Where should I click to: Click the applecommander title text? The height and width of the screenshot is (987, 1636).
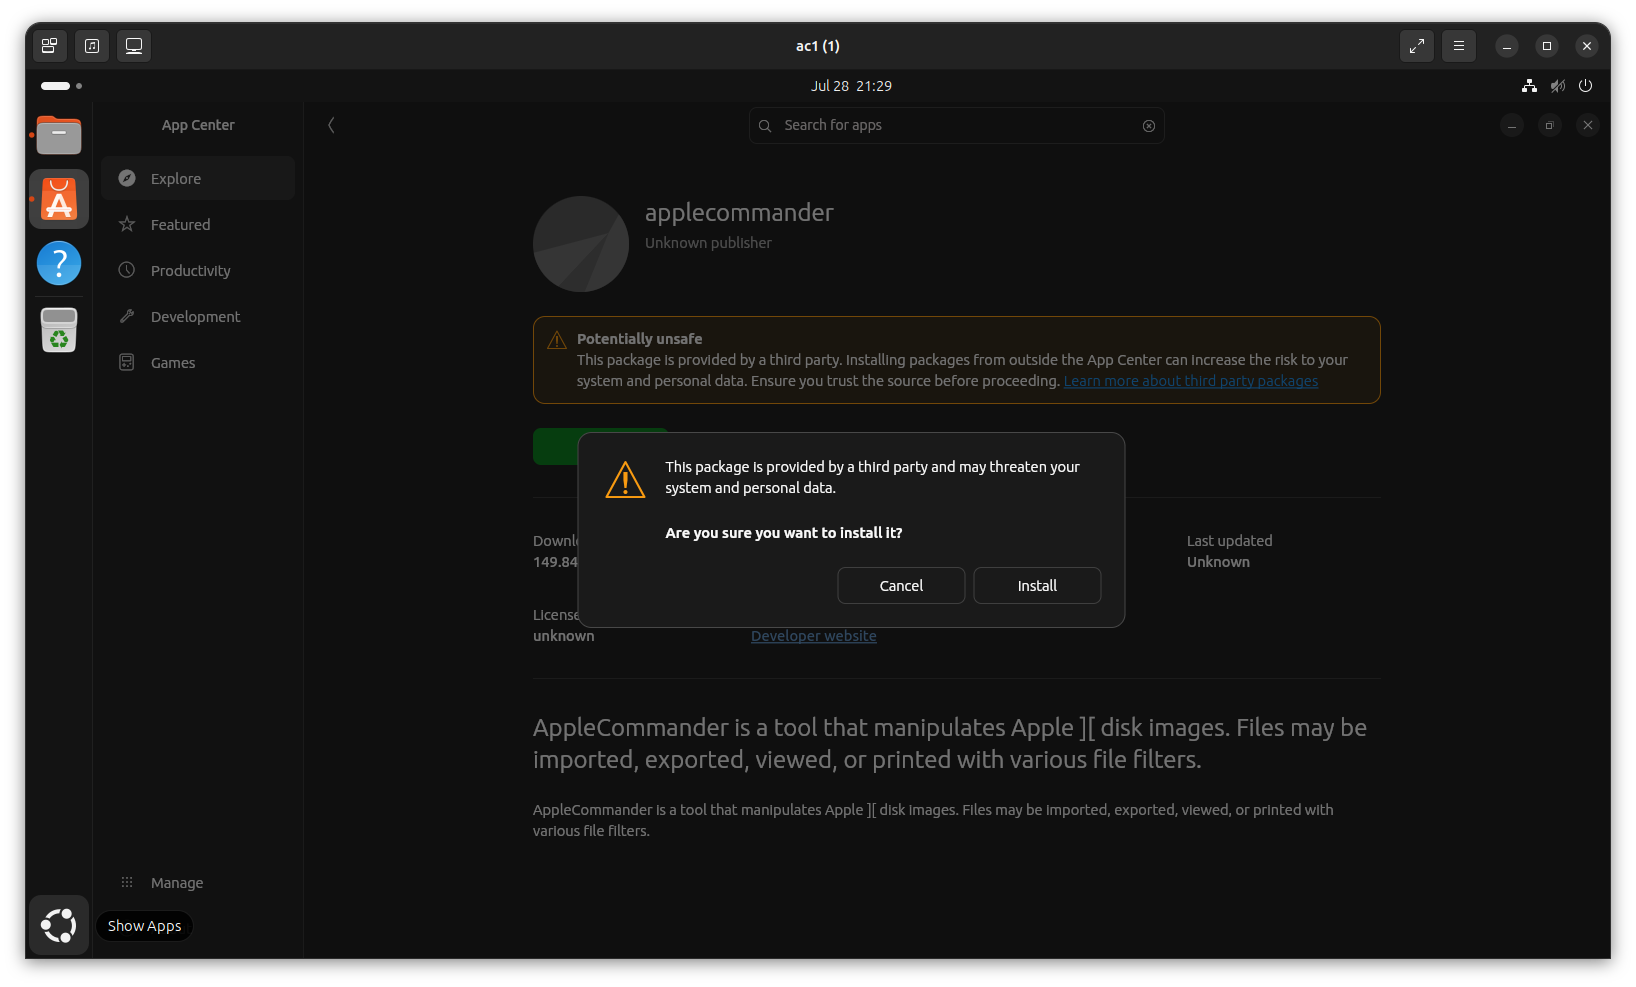(739, 212)
